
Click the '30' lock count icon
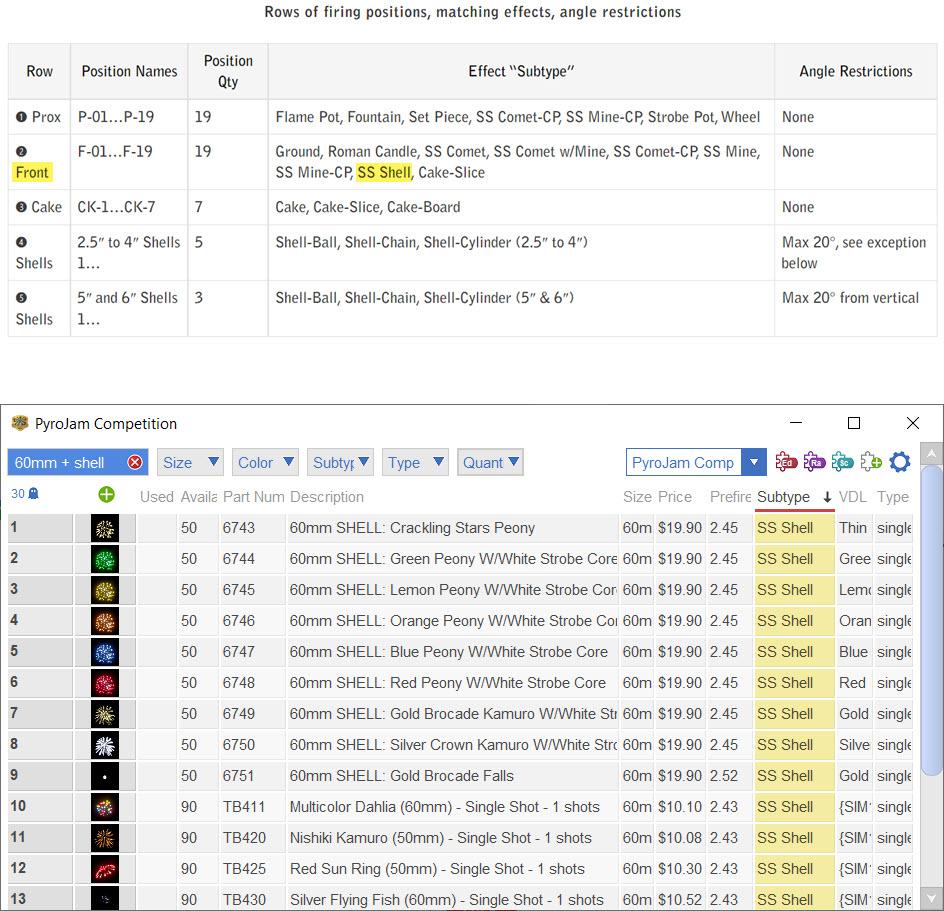pos(25,494)
